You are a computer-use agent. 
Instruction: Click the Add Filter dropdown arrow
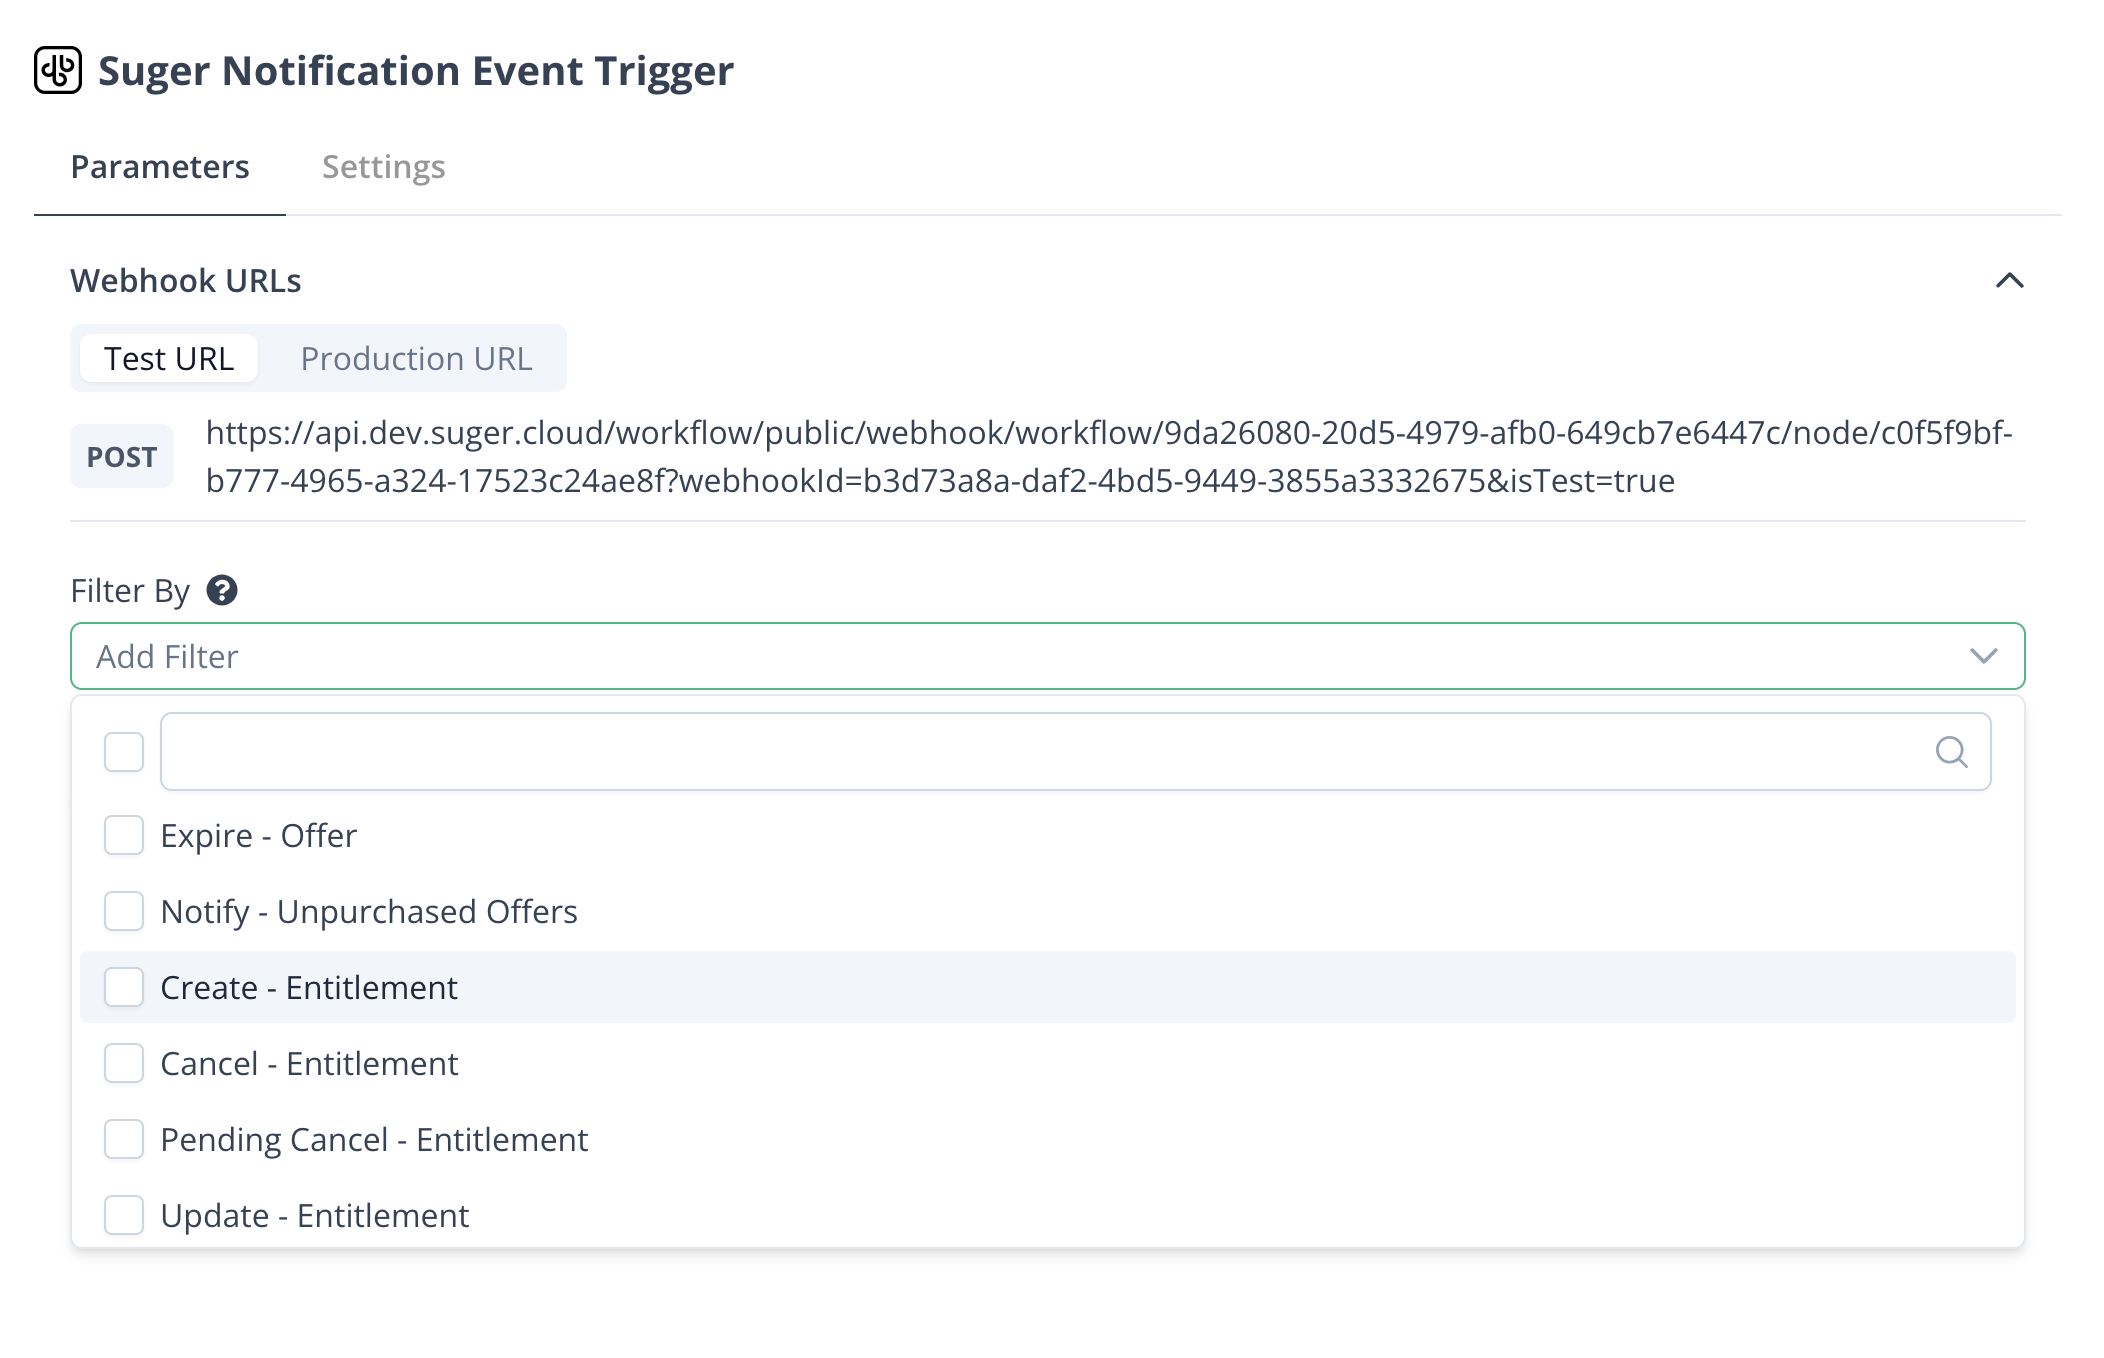coord(1983,656)
